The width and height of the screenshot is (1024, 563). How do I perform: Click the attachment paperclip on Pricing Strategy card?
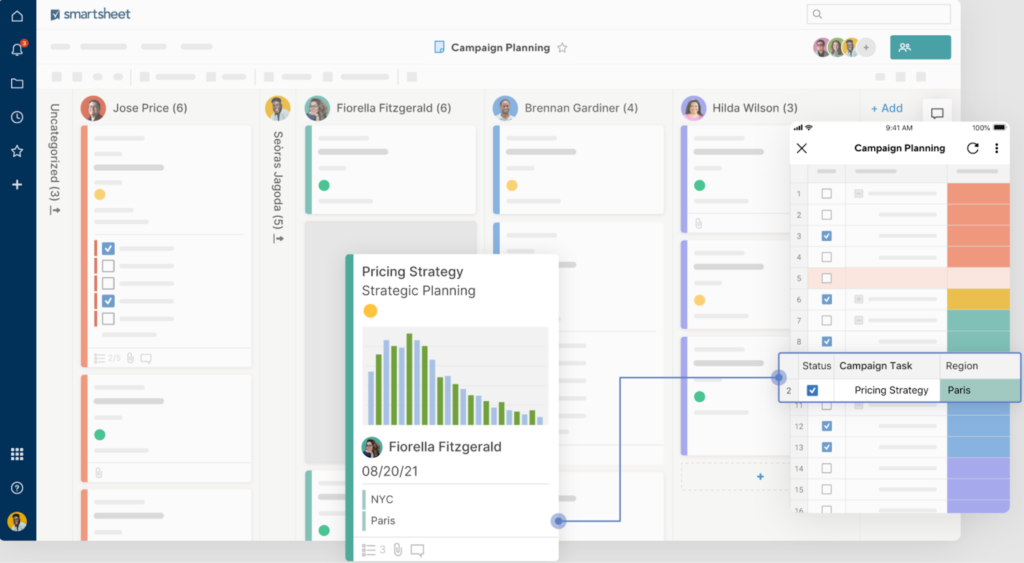pos(398,550)
